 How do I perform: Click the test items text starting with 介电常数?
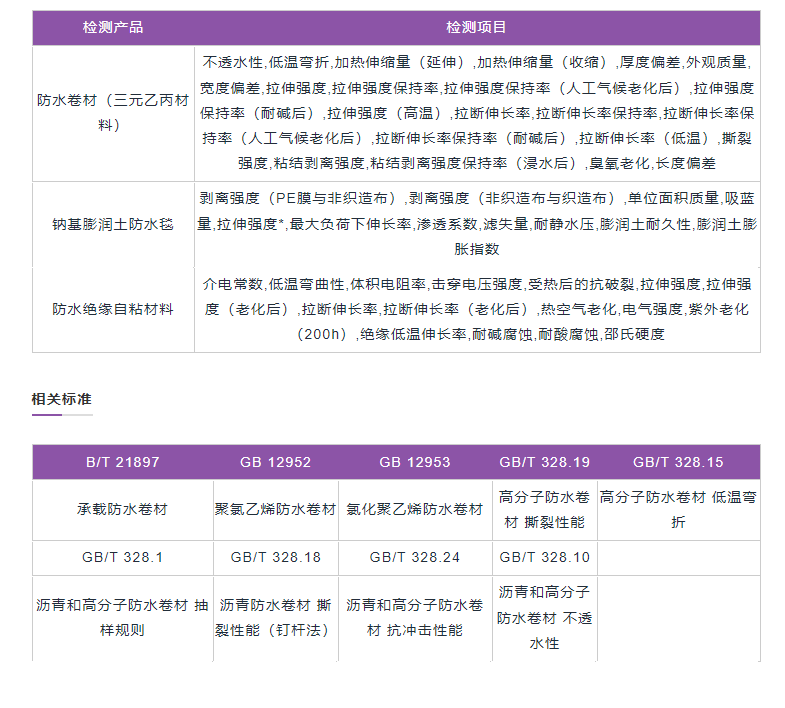coord(476,309)
